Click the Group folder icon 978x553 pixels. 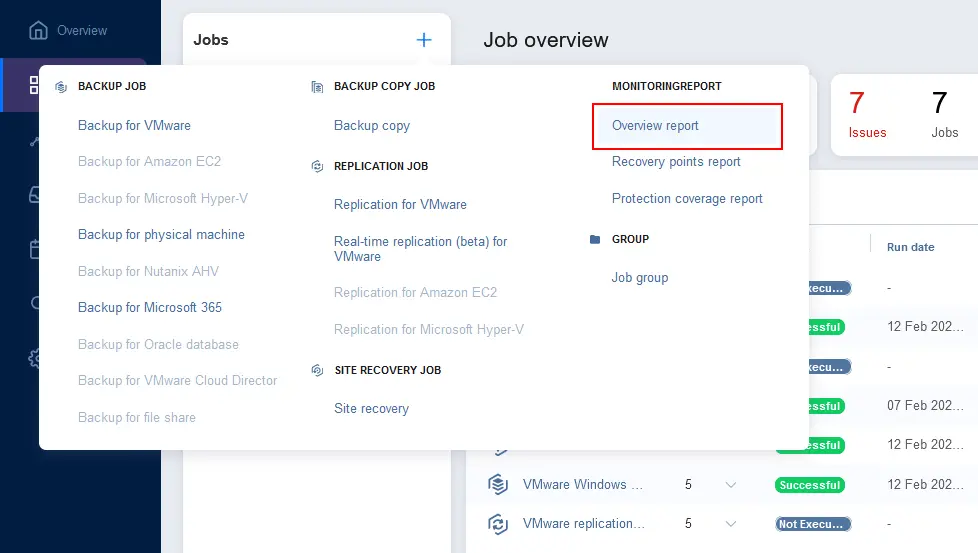(595, 239)
